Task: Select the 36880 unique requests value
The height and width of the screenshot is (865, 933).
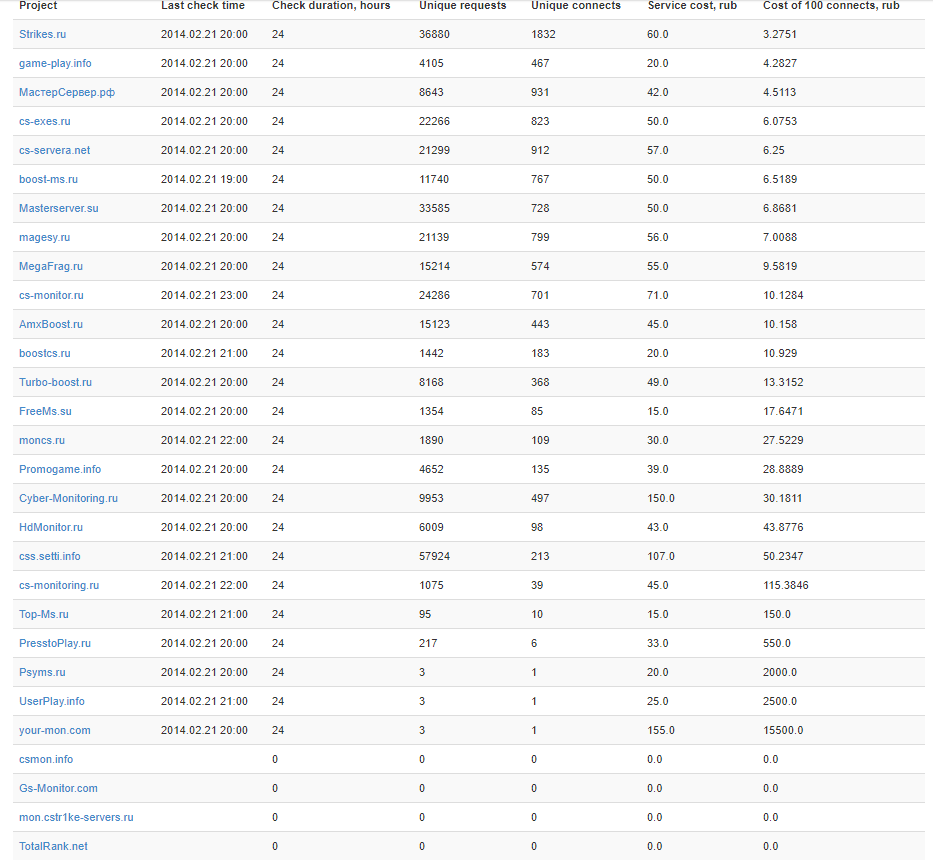Action: pos(434,35)
